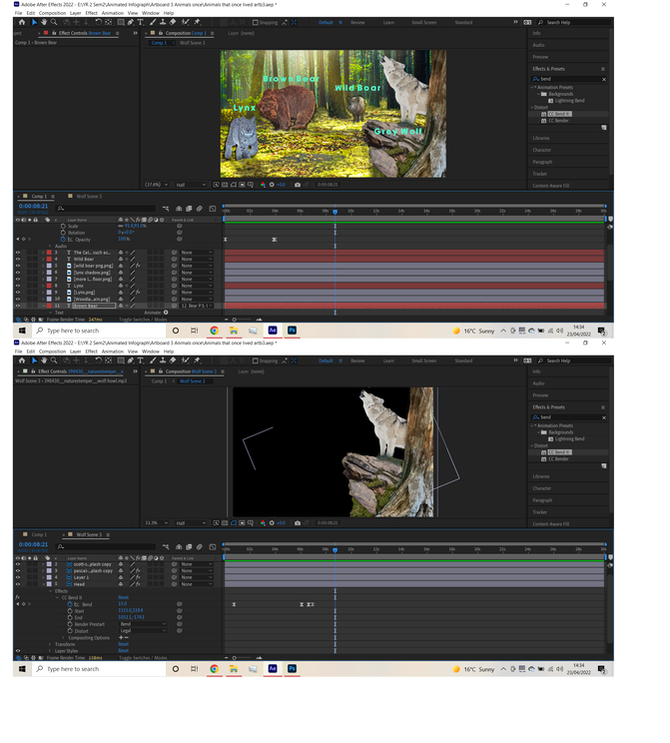The width and height of the screenshot is (670, 743).
Task: Choose the Zoom tool in top window toolbar
Action: coord(54,22)
